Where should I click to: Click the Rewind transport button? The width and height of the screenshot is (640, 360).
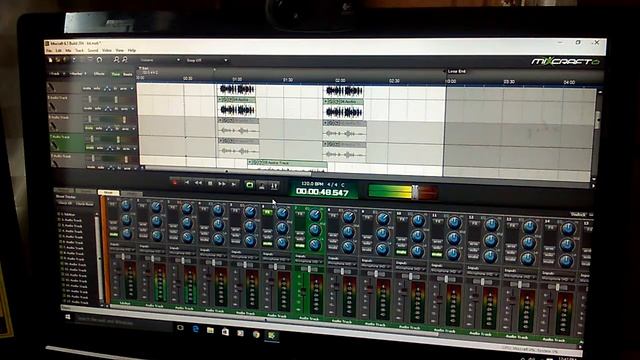tap(198, 183)
